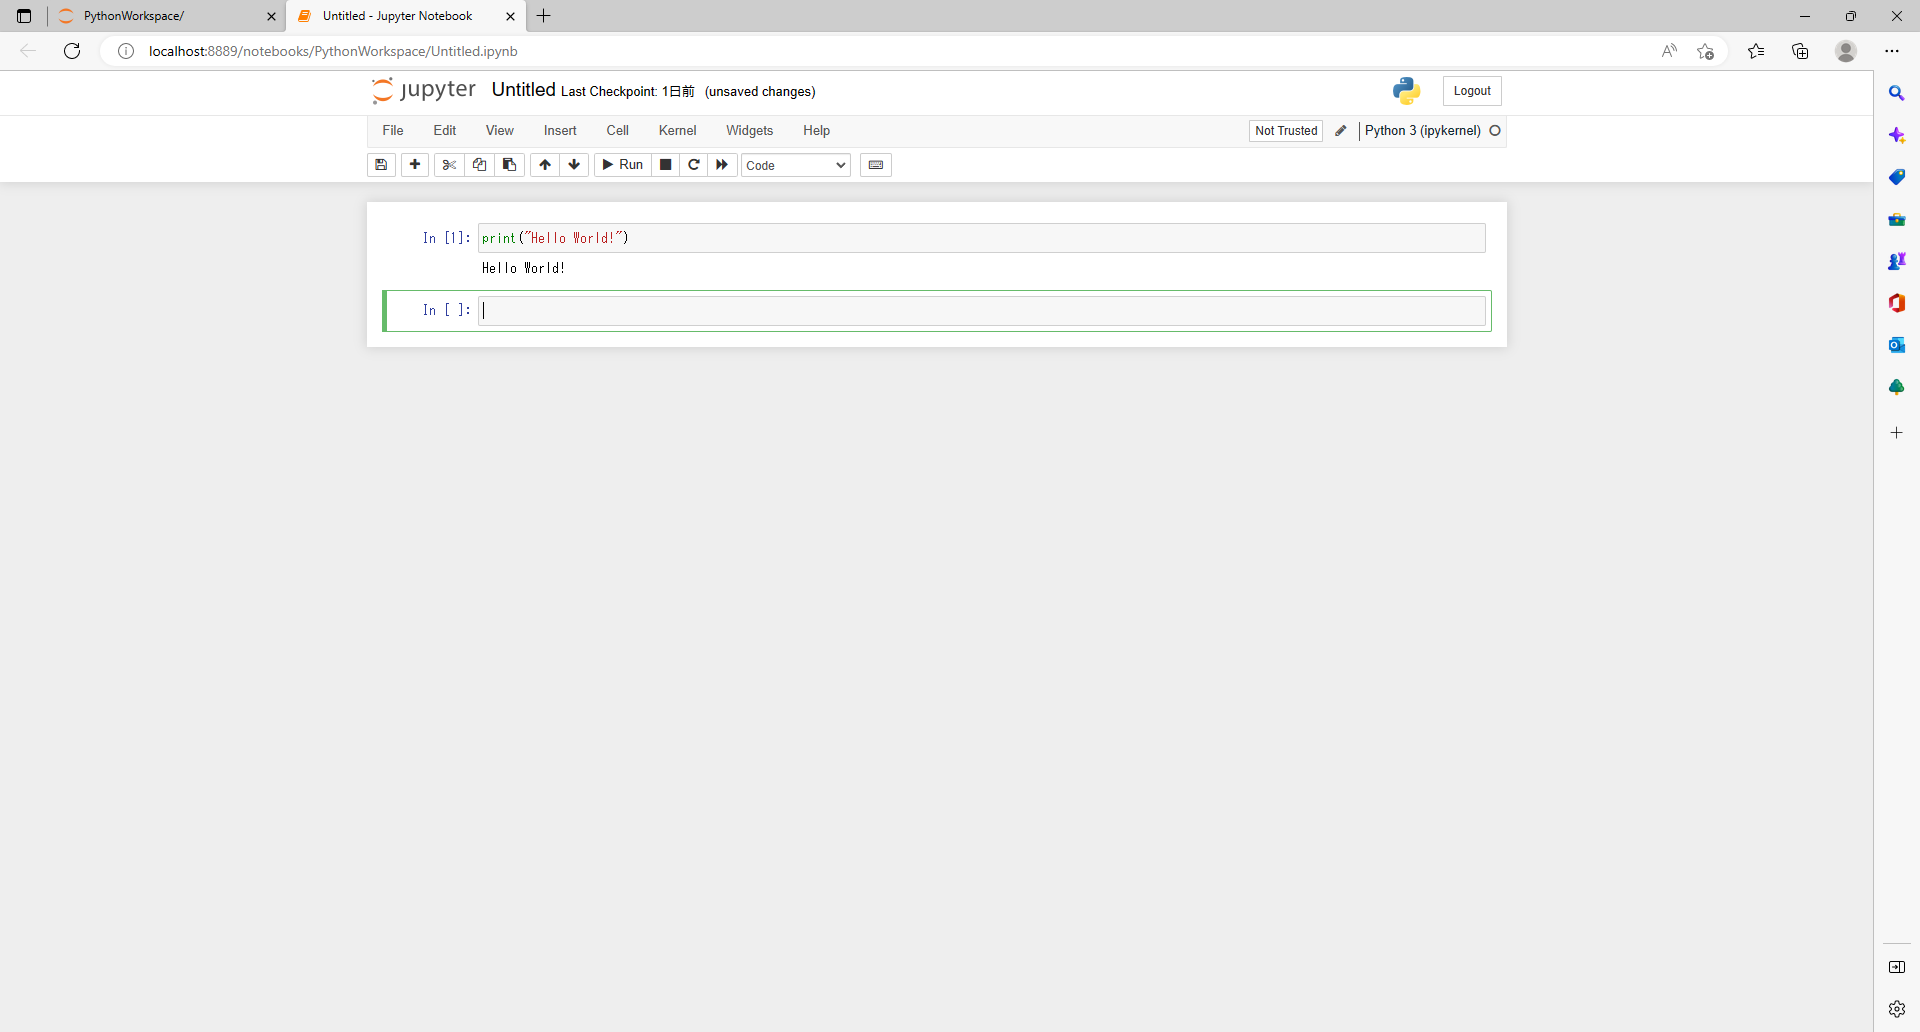Interrupt the kernel with stop icon

(x=665, y=165)
